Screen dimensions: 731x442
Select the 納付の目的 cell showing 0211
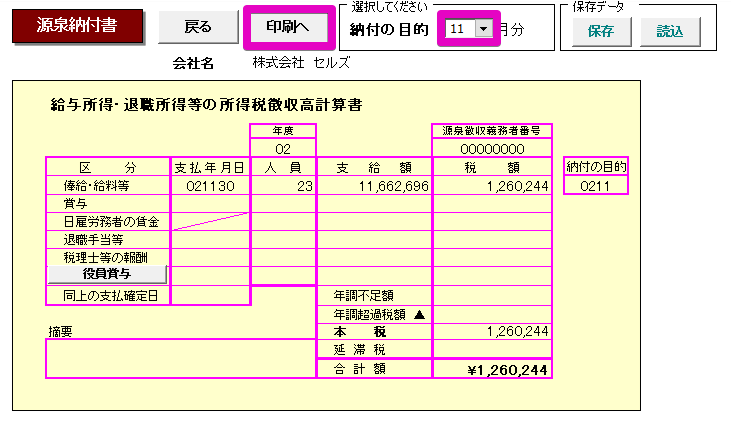pos(596,185)
